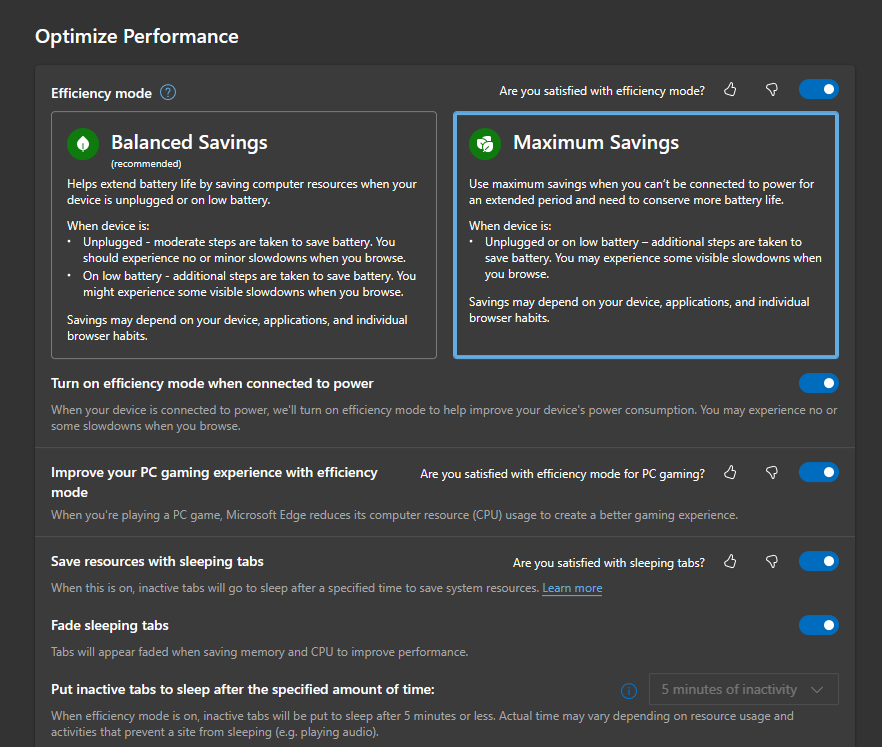
Task: Turn off PC gaming efficiency mode toggle
Action: click(x=818, y=472)
